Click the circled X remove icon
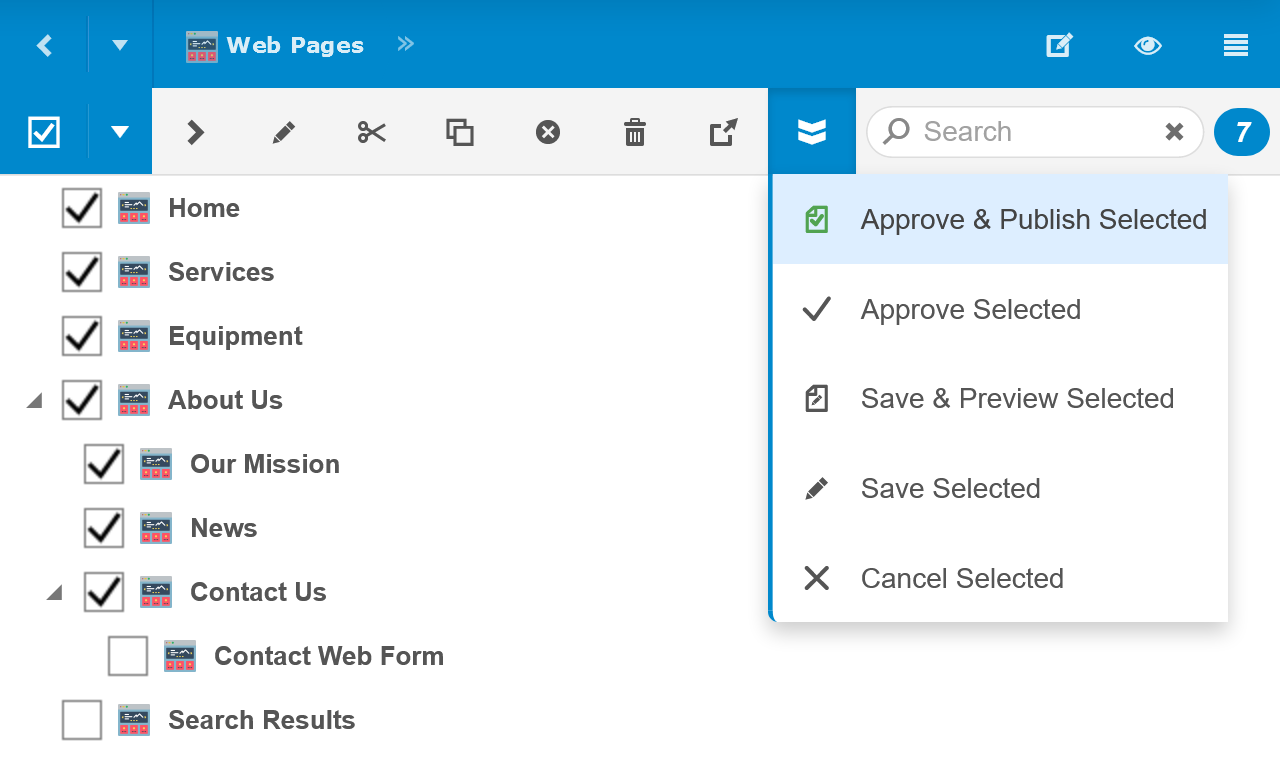 (x=547, y=132)
